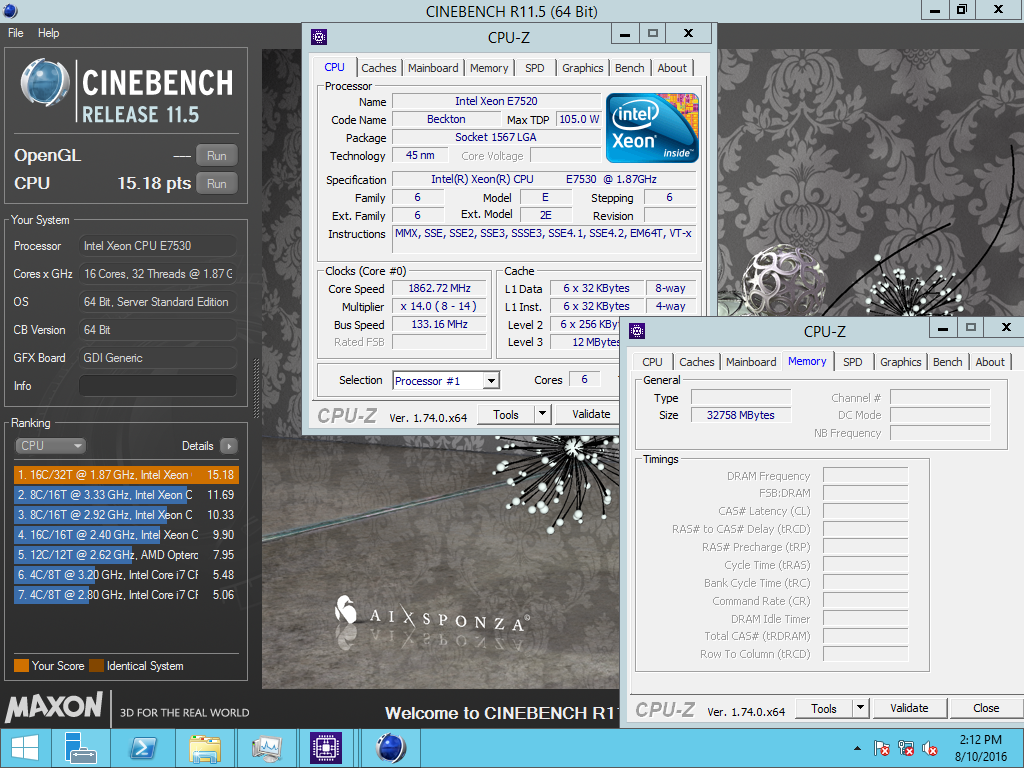Select ranking row 4. 16C/16T @ 2.40 GHz
Viewport: 1024px width, 768px height.
(x=126, y=535)
